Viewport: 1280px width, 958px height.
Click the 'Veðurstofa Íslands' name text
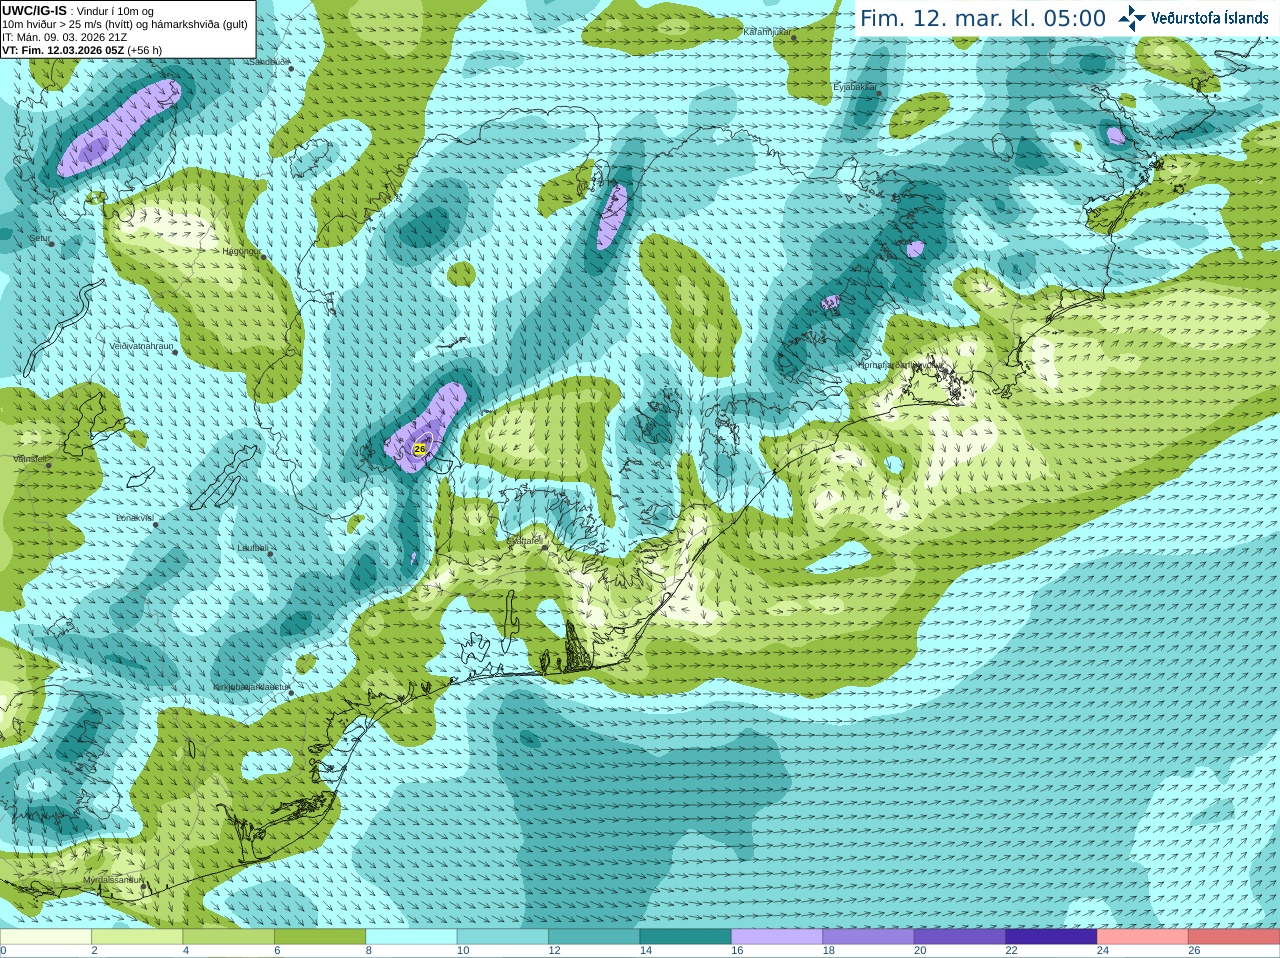pos(1210,18)
